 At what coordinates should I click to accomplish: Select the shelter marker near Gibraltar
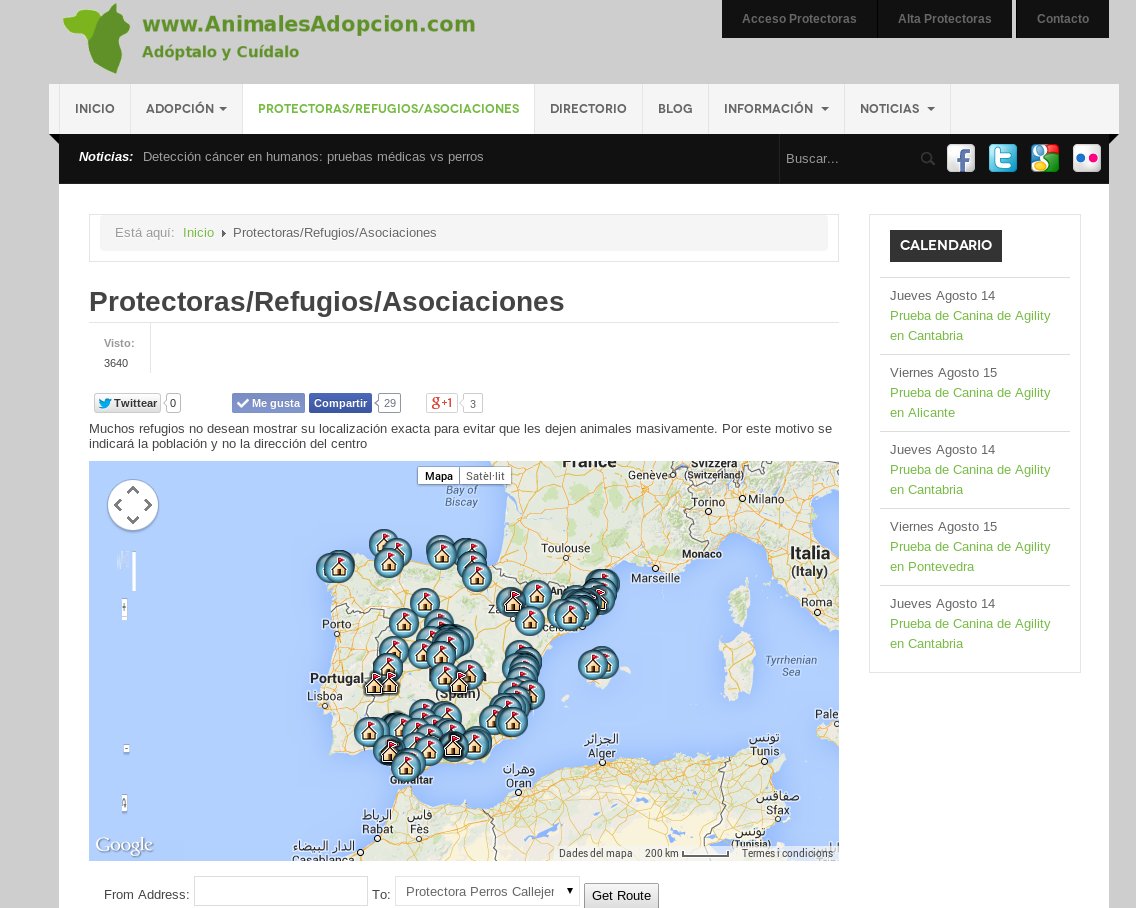click(x=406, y=765)
